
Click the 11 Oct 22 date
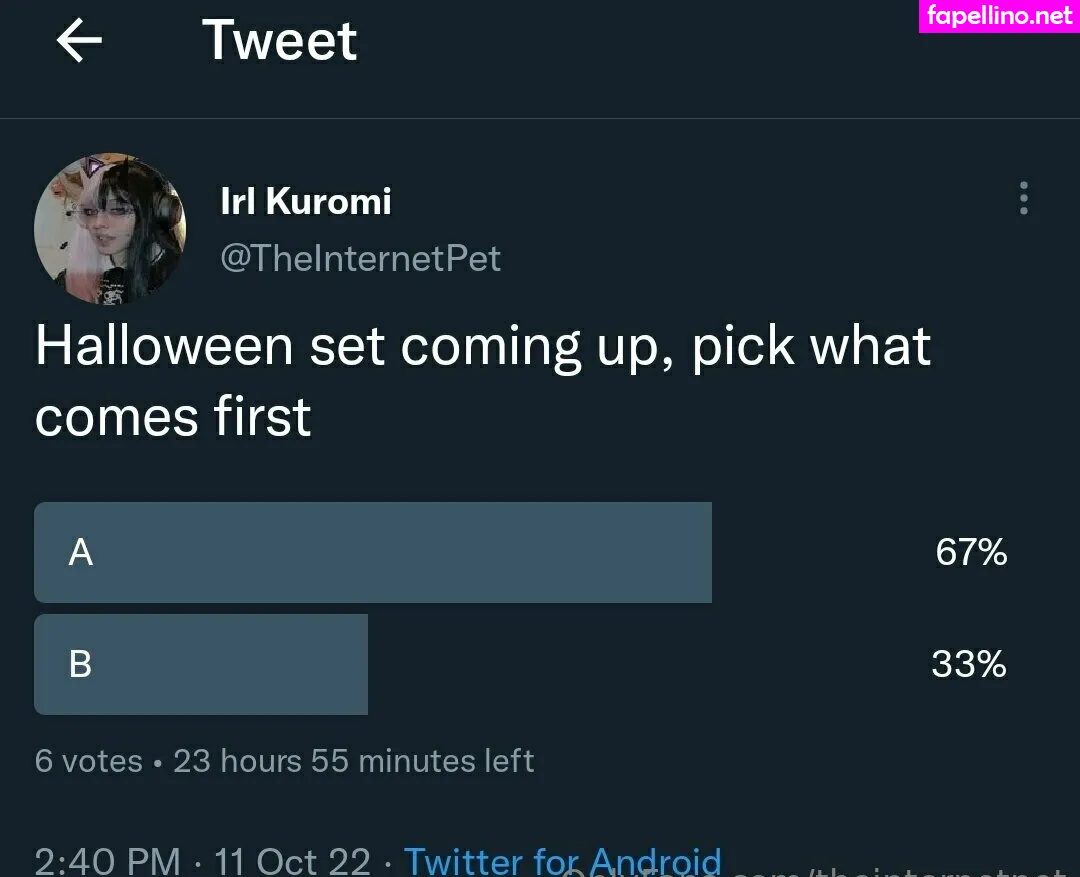pyautogui.click(x=292, y=861)
